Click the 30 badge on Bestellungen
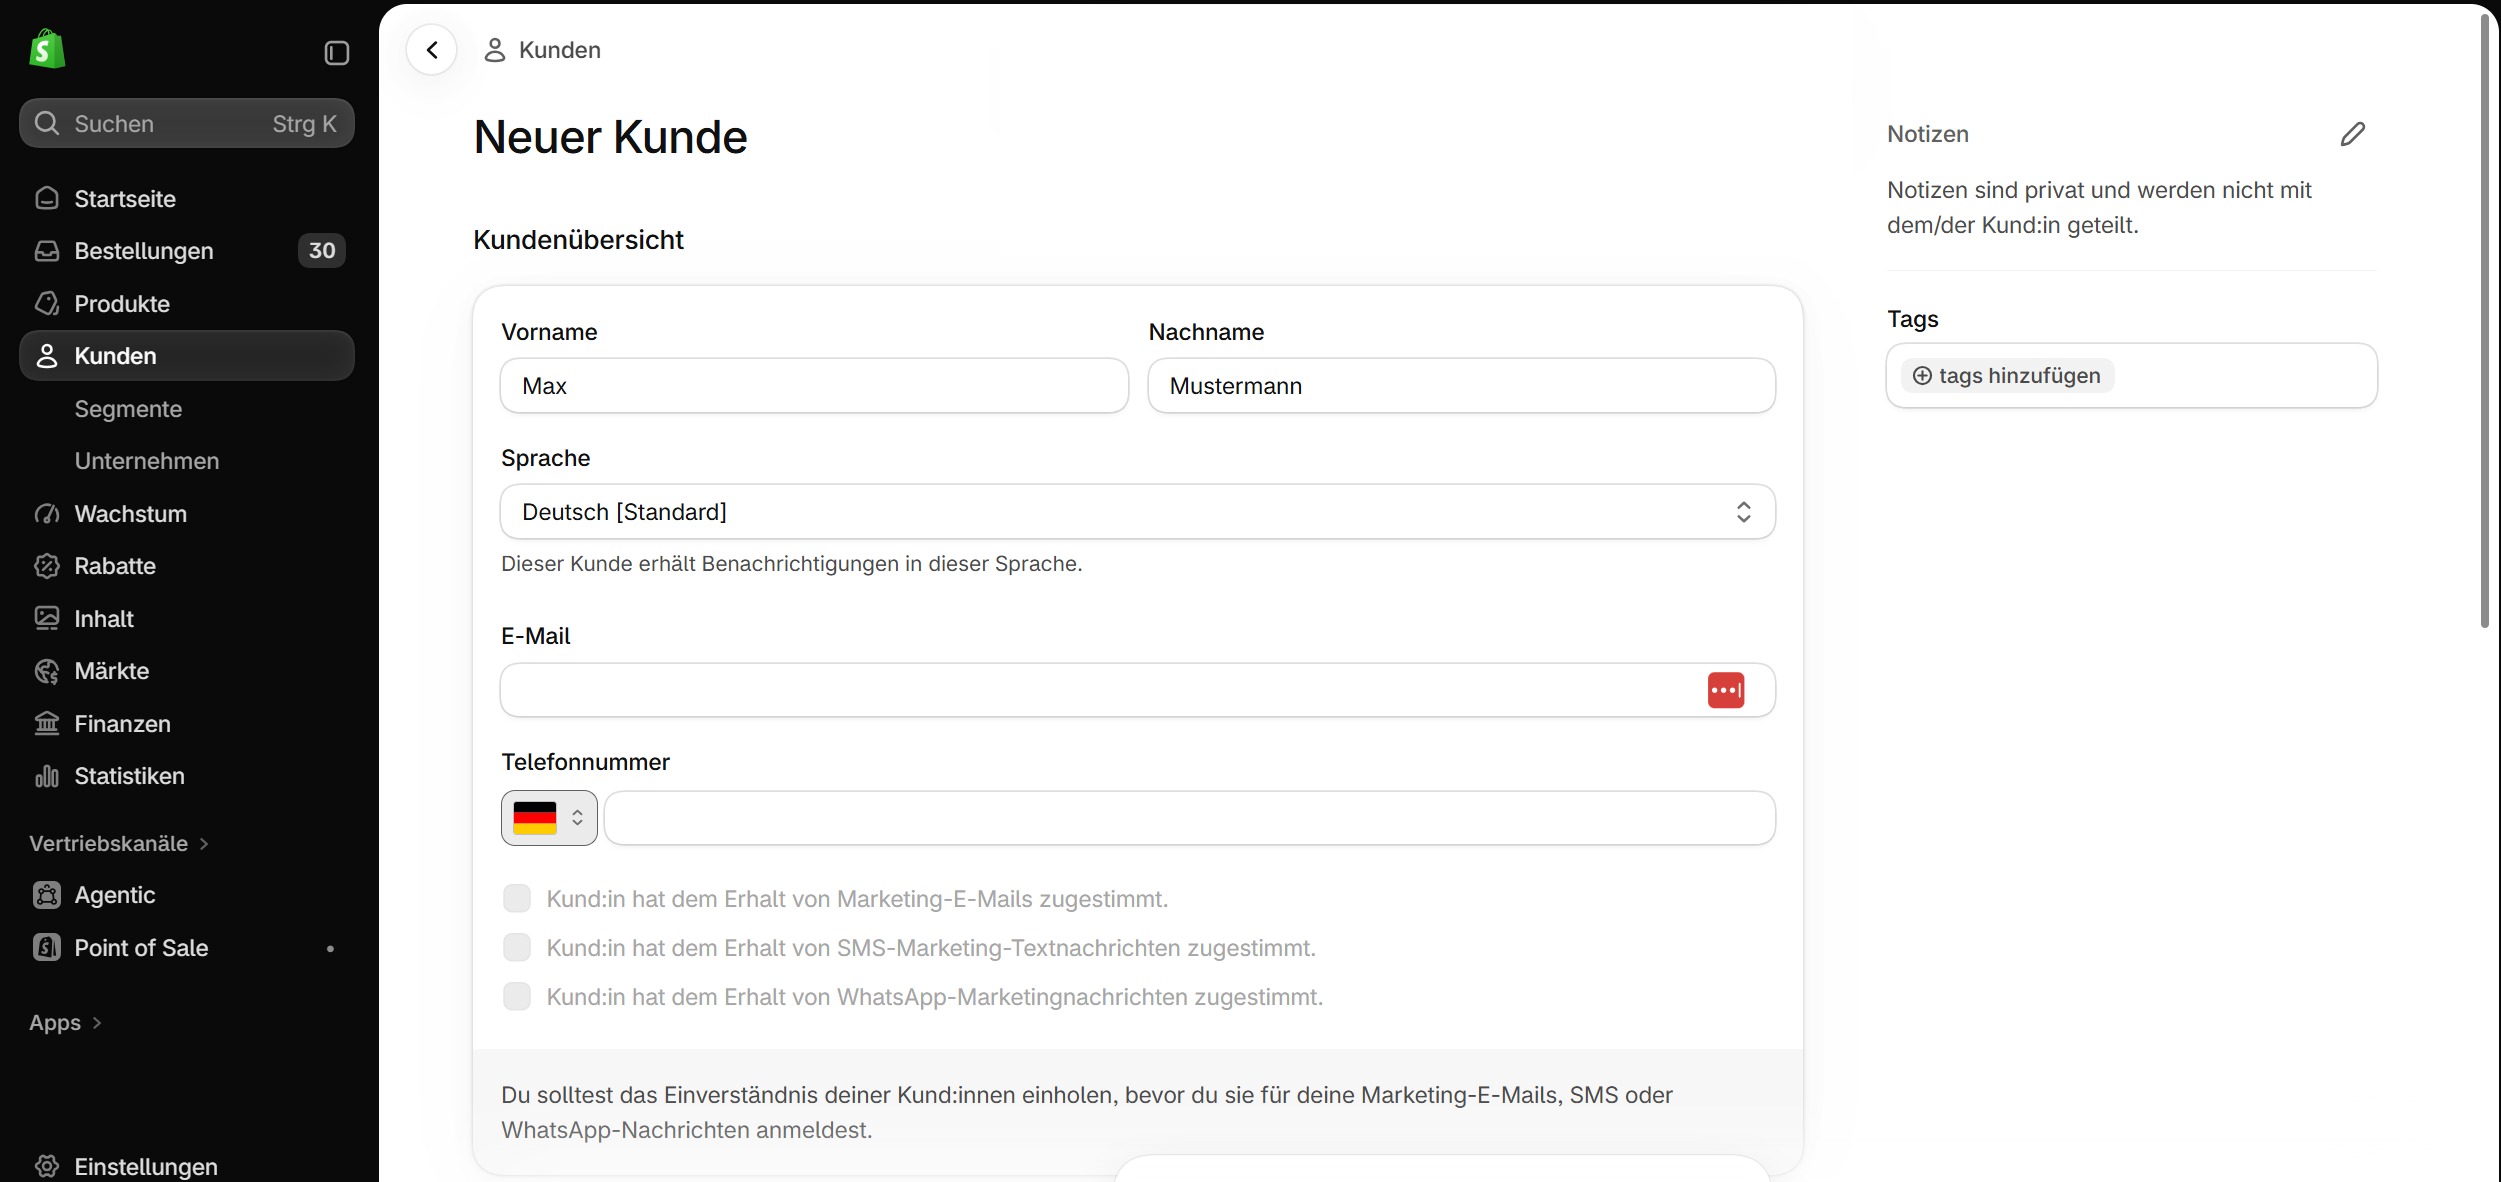Screen dimensions: 2501x1182 click(x=322, y=251)
